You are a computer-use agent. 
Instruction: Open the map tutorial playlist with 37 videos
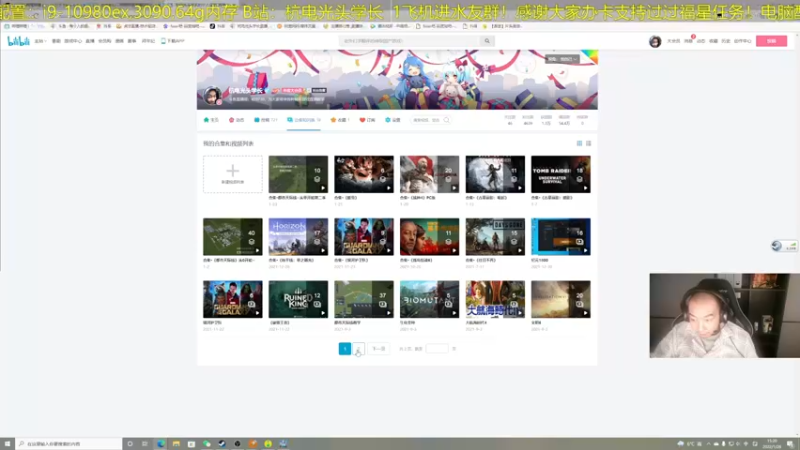tap(364, 299)
